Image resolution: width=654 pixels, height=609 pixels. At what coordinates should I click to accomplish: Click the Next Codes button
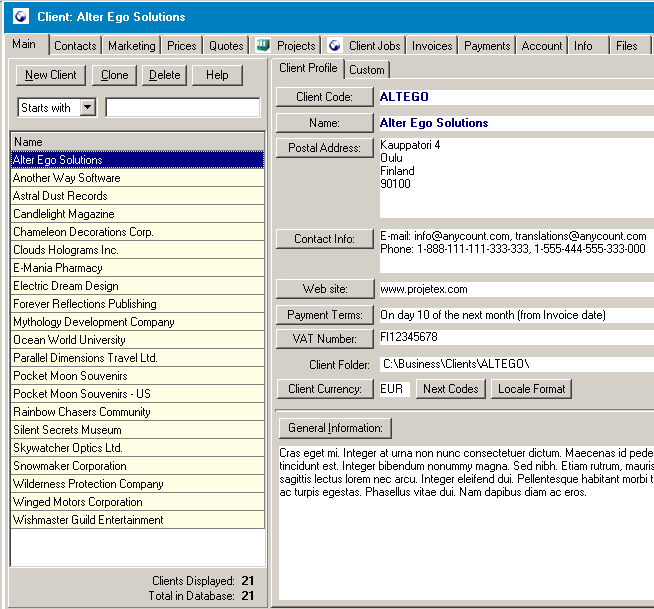(450, 389)
